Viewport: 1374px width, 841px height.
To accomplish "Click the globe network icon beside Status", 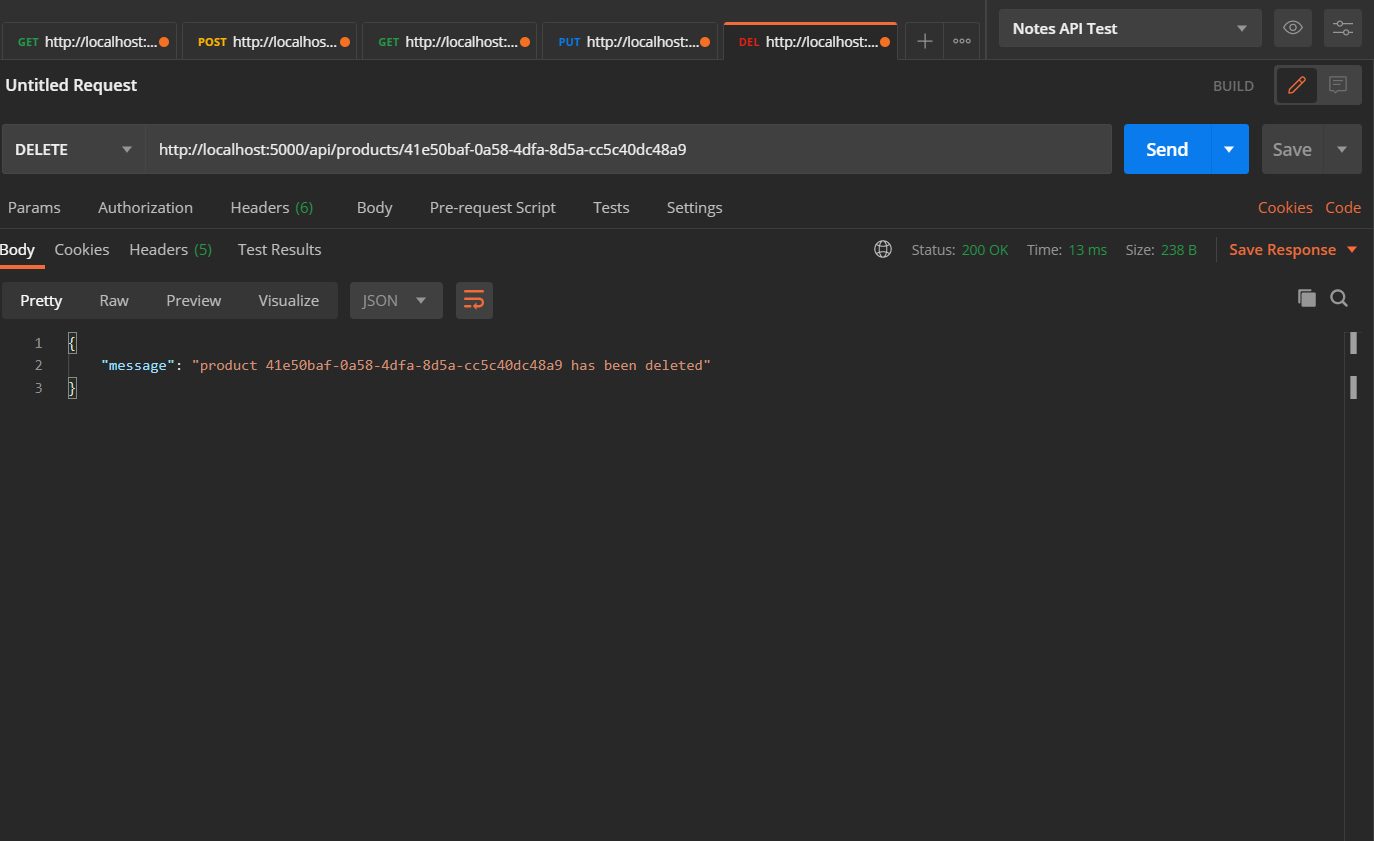I will (883, 250).
